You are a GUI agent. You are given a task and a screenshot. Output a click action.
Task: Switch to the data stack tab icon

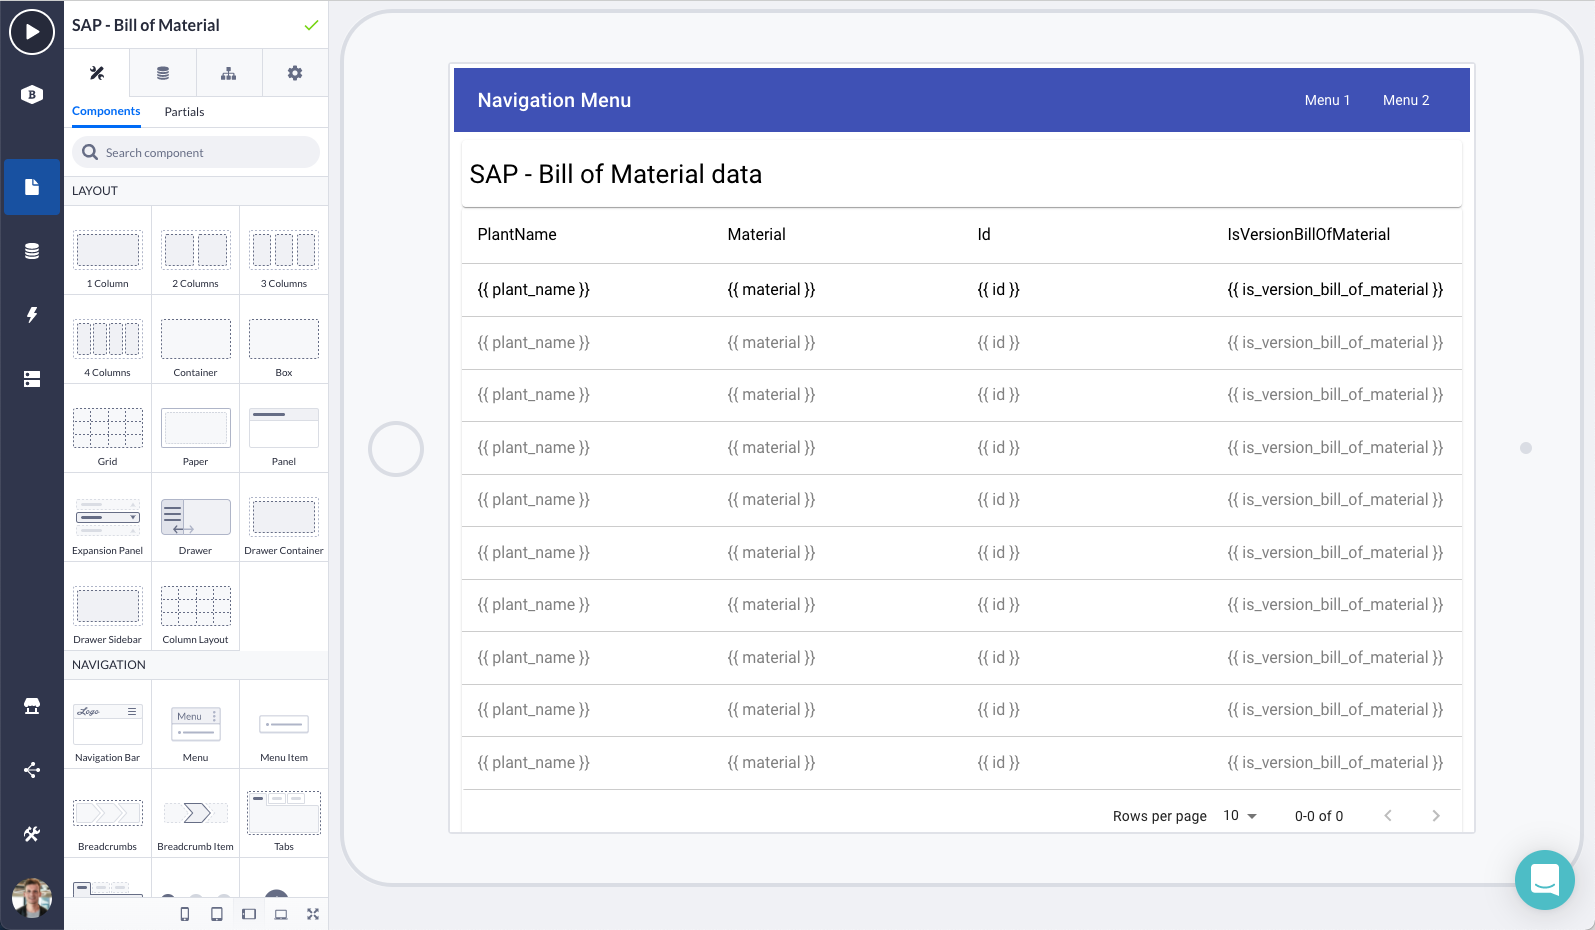point(163,73)
